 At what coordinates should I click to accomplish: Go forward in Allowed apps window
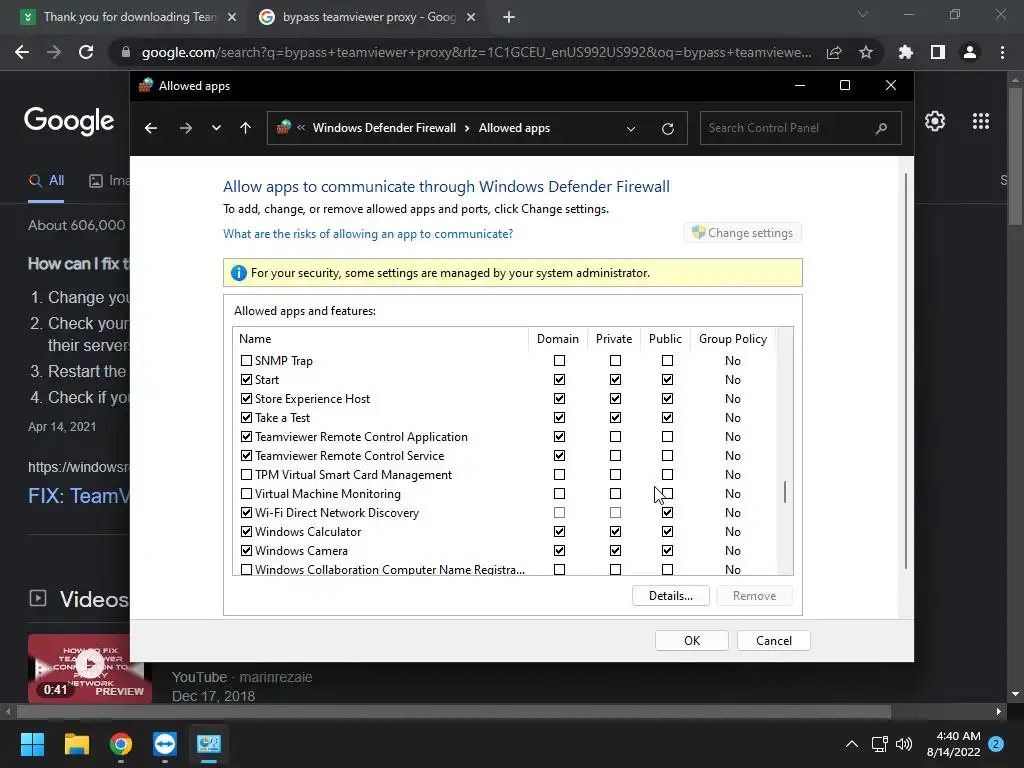pyautogui.click(x=186, y=128)
